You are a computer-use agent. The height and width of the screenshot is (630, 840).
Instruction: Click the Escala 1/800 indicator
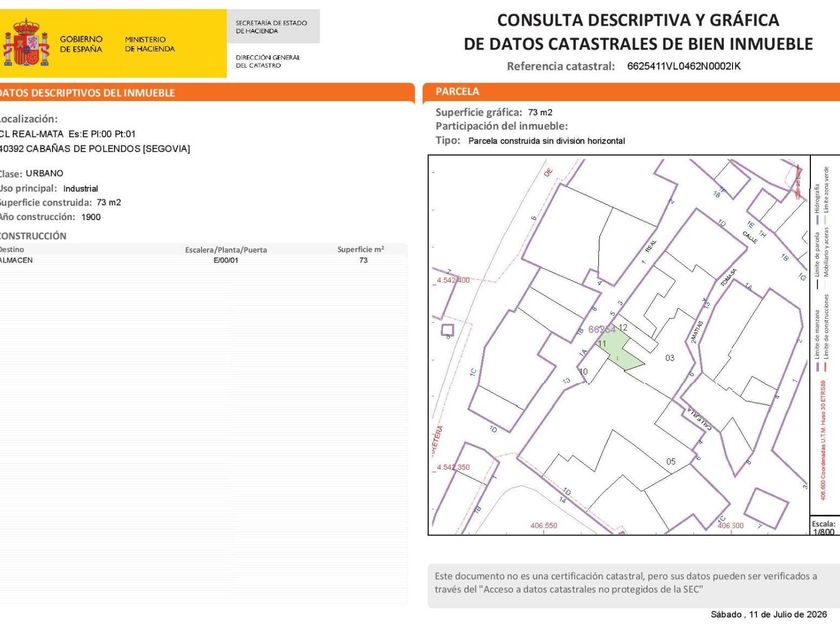pyautogui.click(x=823, y=527)
